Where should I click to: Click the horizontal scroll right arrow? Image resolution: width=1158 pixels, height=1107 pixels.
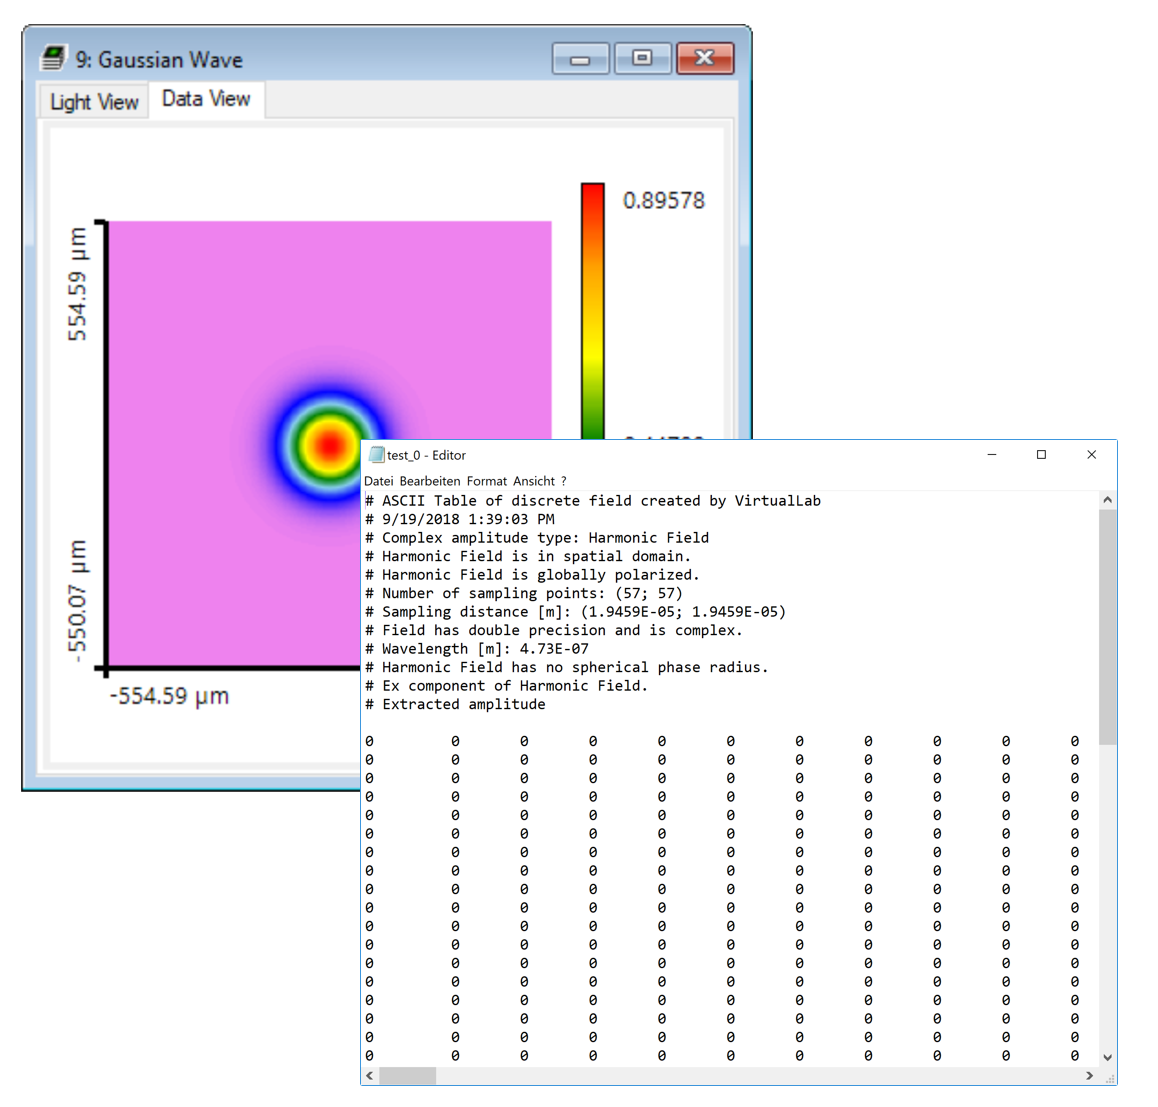pyautogui.click(x=1089, y=1076)
